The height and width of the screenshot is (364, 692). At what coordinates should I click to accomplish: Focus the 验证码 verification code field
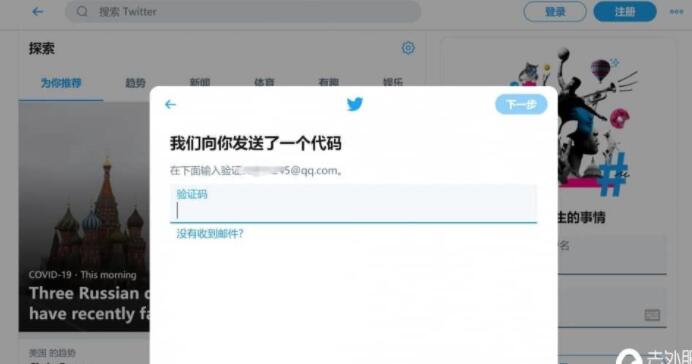pyautogui.click(x=354, y=203)
